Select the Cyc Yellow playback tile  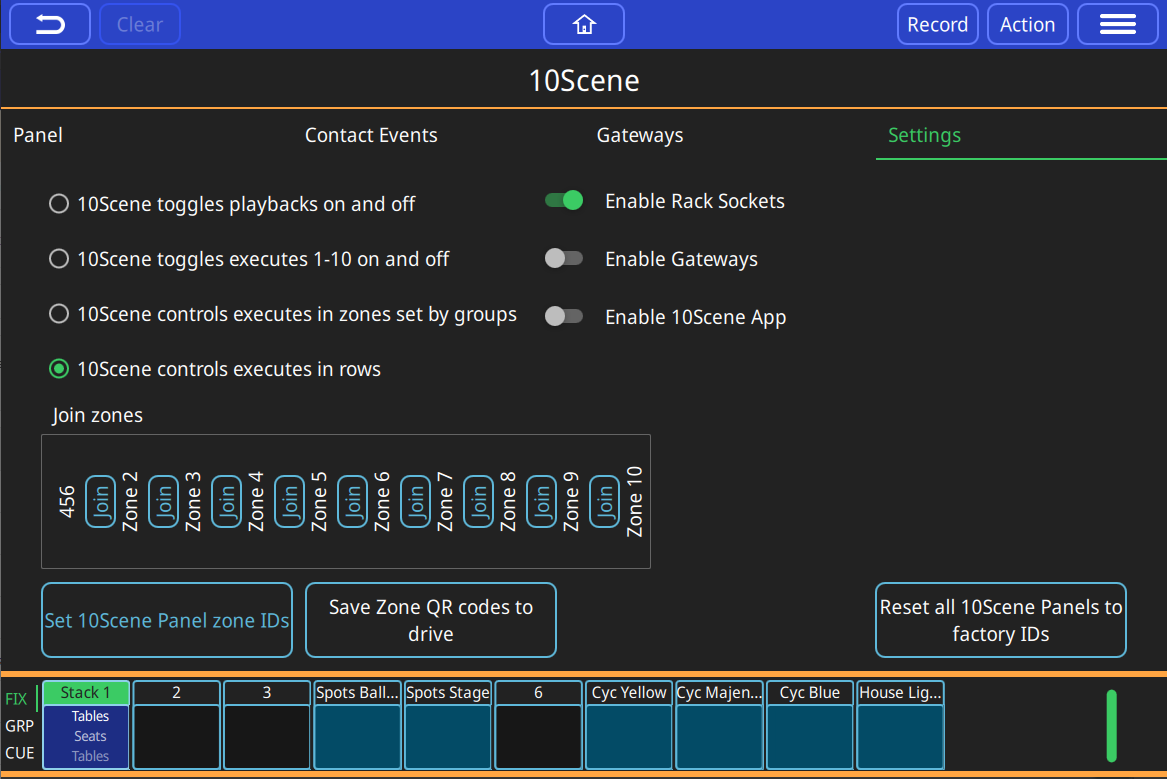629,725
